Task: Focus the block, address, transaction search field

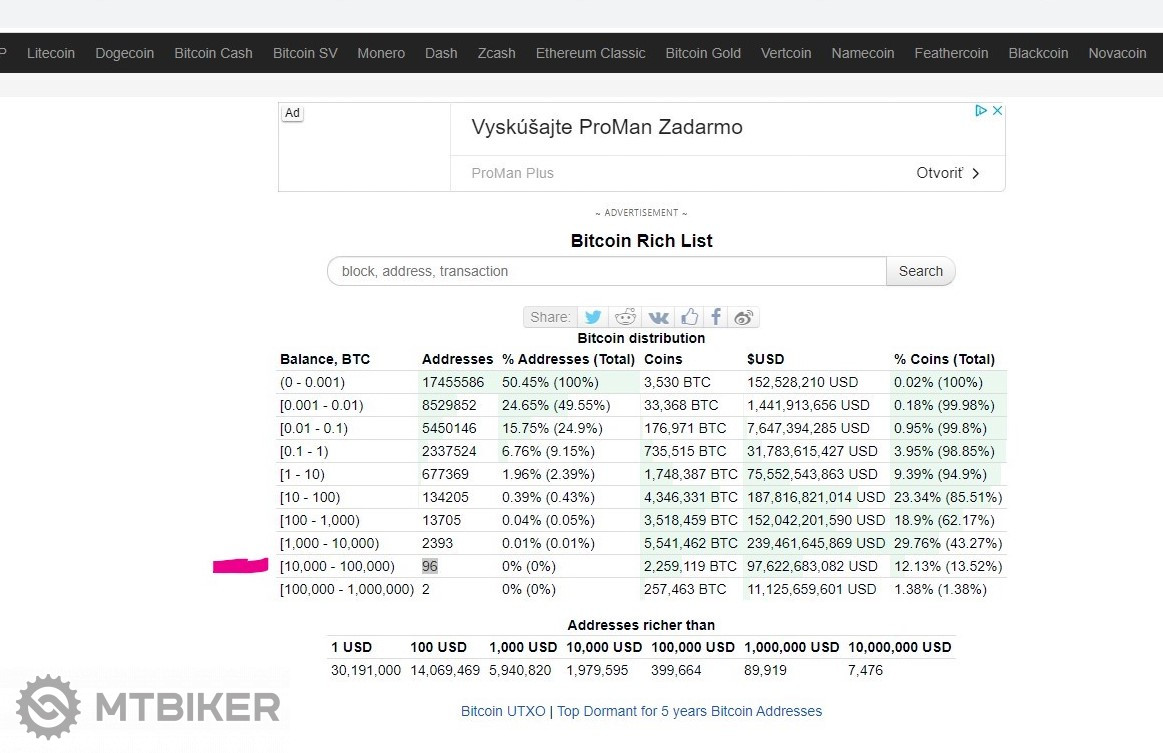Action: coord(607,271)
